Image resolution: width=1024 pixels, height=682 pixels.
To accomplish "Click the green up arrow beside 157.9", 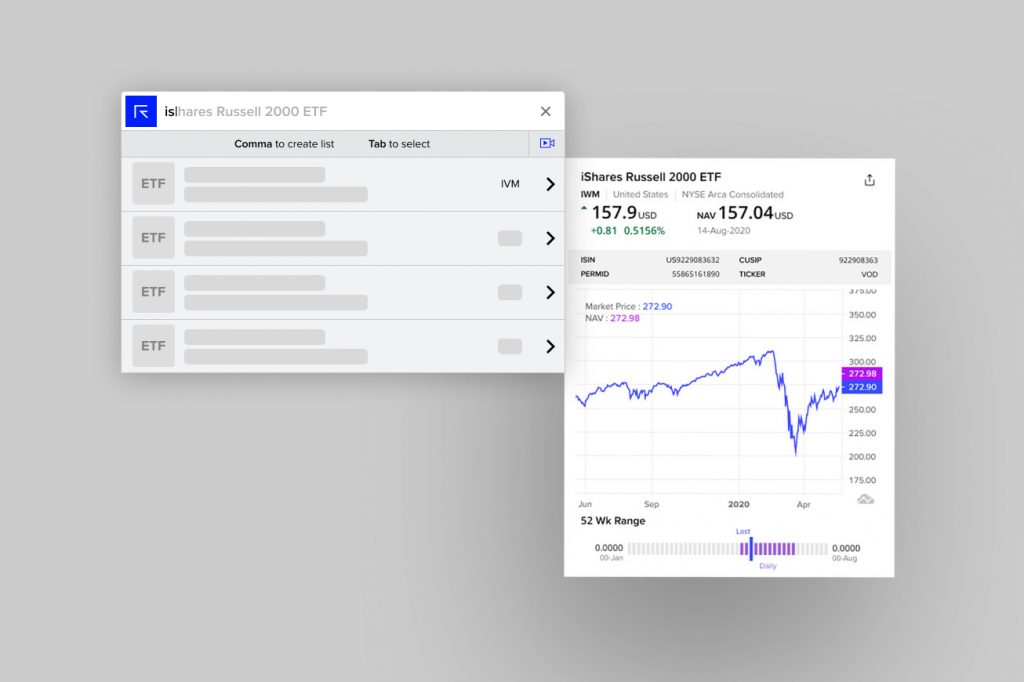I will click(584, 209).
